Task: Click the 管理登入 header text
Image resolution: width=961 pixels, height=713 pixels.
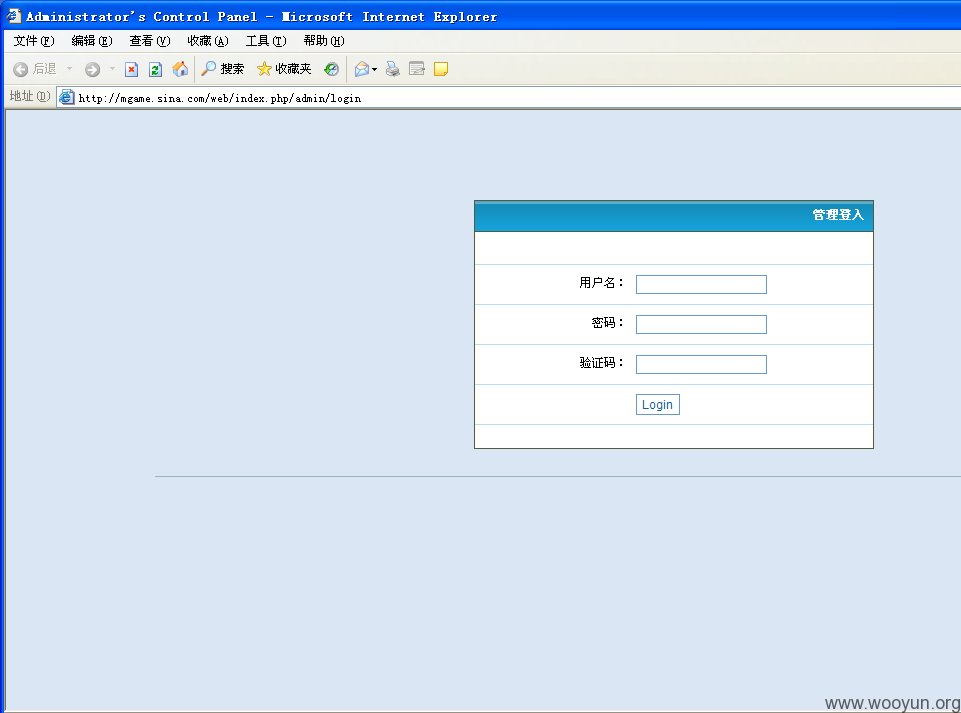Action: (x=838, y=215)
